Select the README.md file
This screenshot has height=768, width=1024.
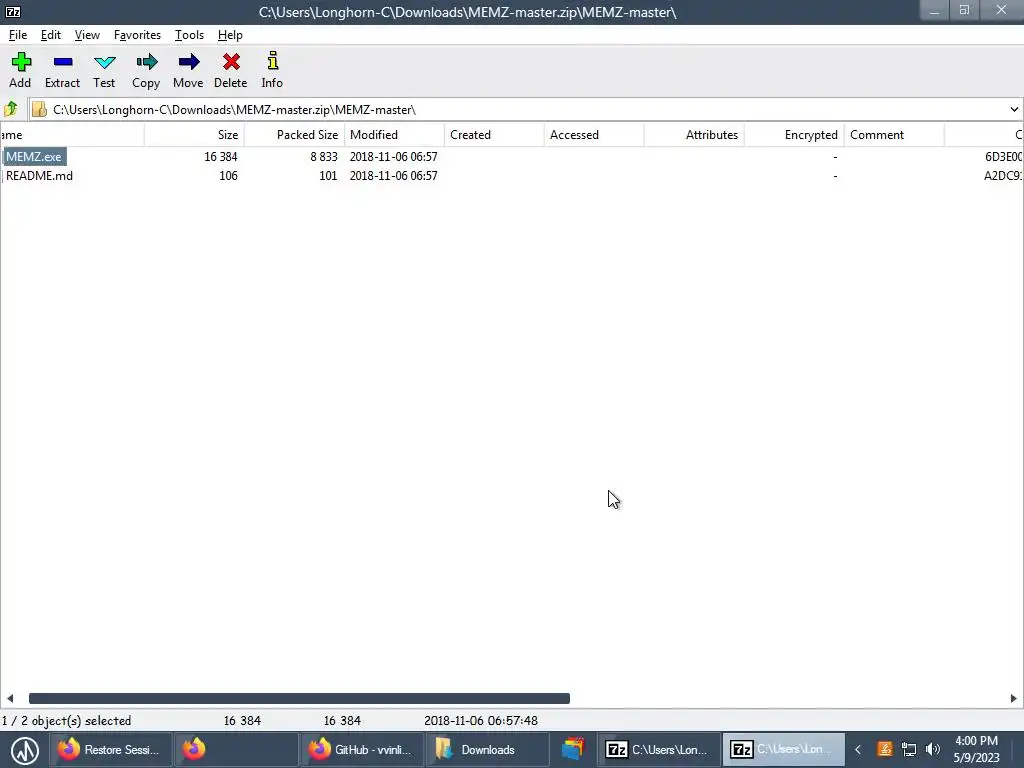coord(39,176)
